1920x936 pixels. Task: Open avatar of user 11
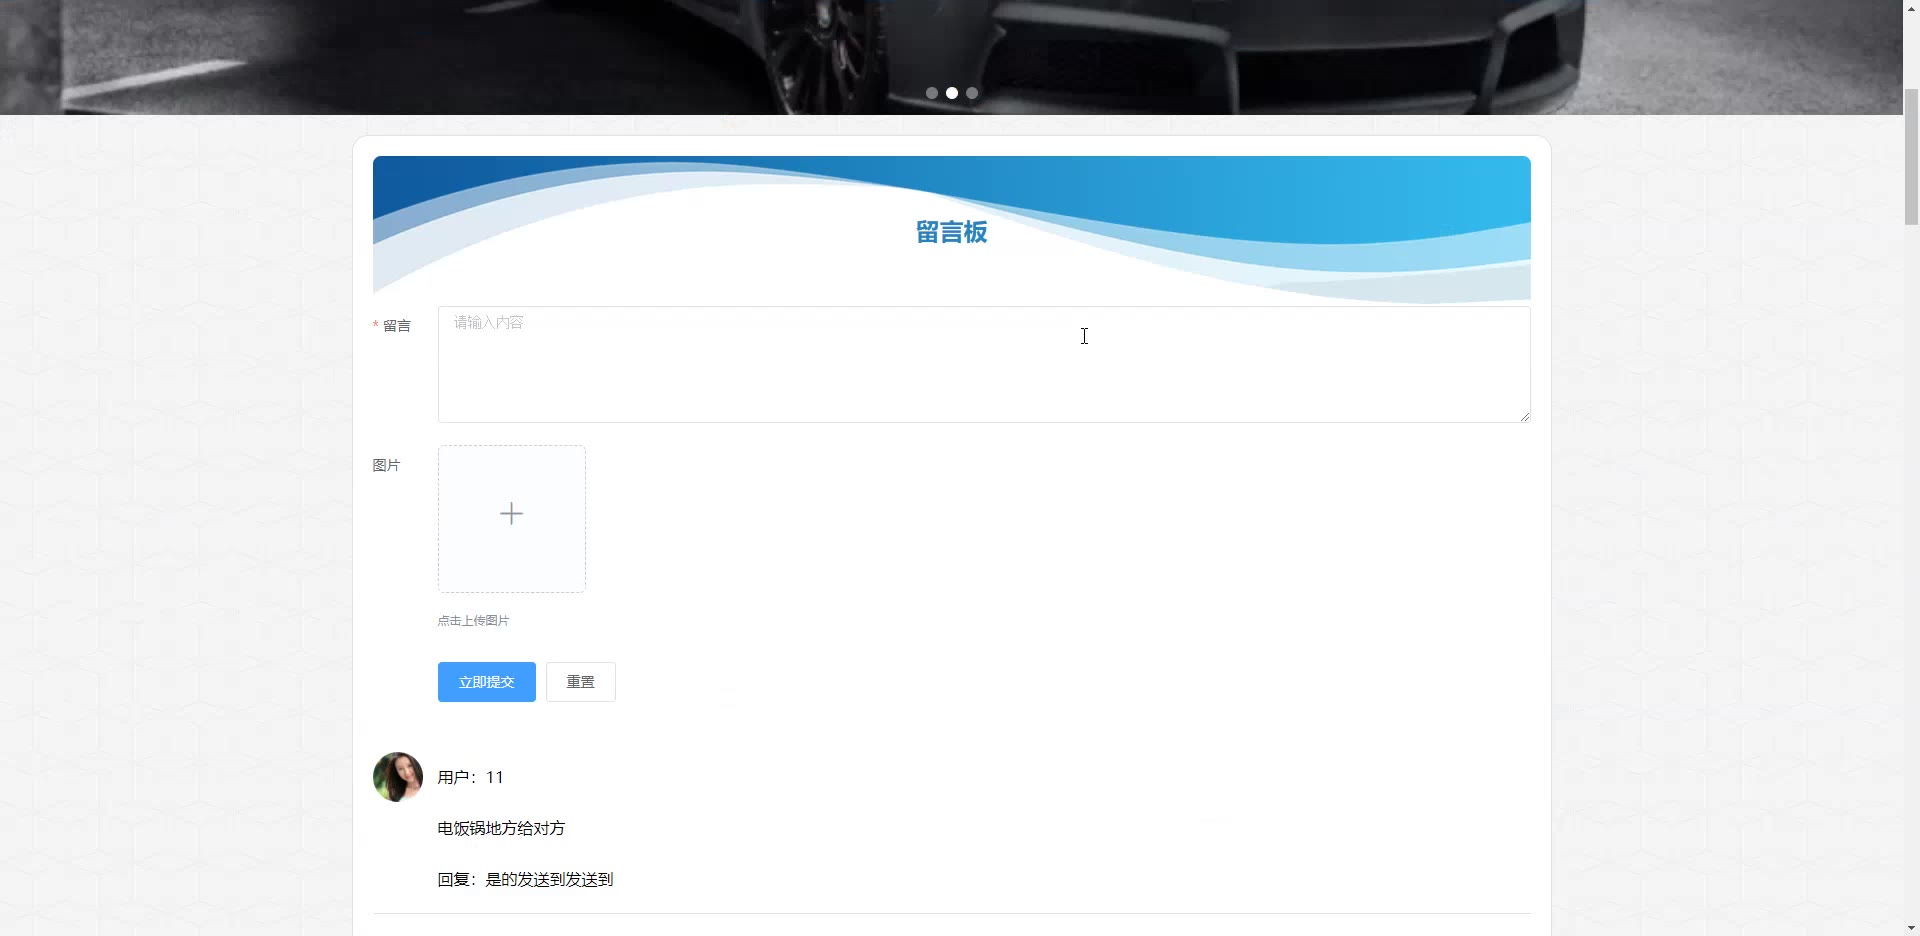398,777
